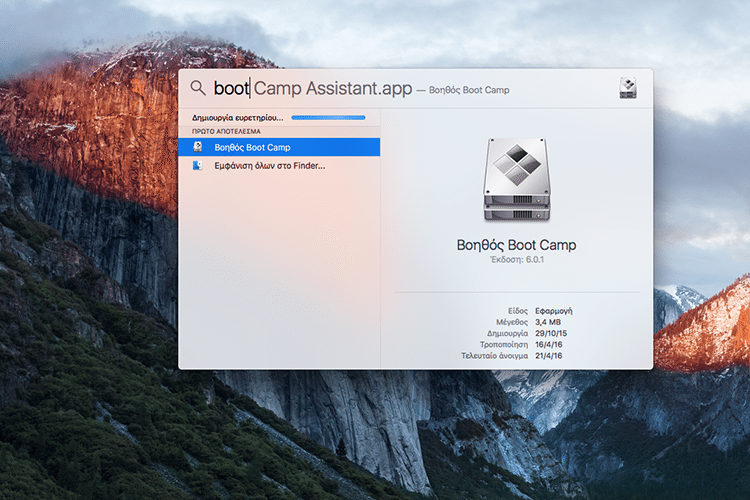Click the Spotlight magnifying glass icon
Screen dimensions: 750x500
pos(198,88)
